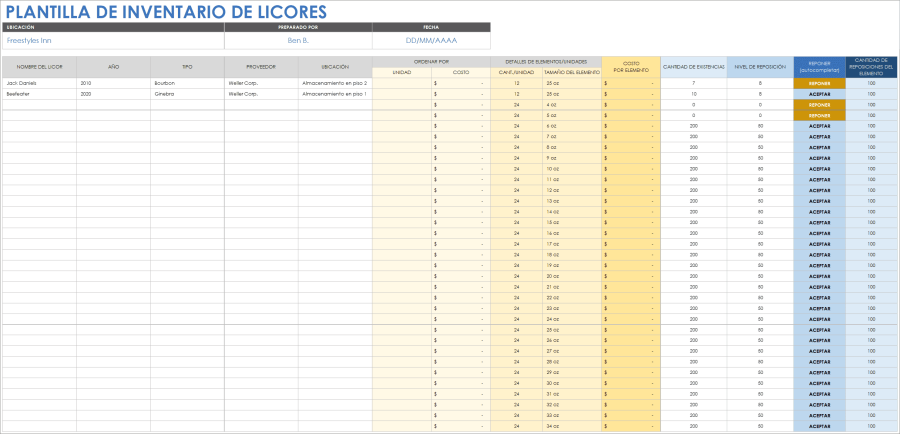Viewport: 900px width, 434px height.
Task: Select the REPONER (autocompletar) header
Action: (x=820, y=67)
